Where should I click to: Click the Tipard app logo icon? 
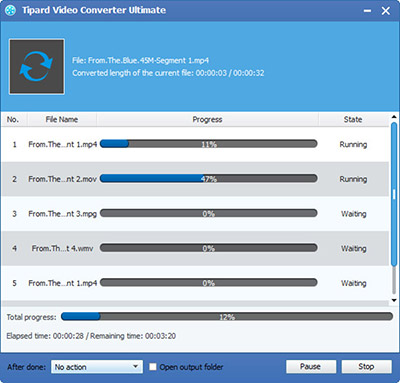pyautogui.click(x=11, y=10)
